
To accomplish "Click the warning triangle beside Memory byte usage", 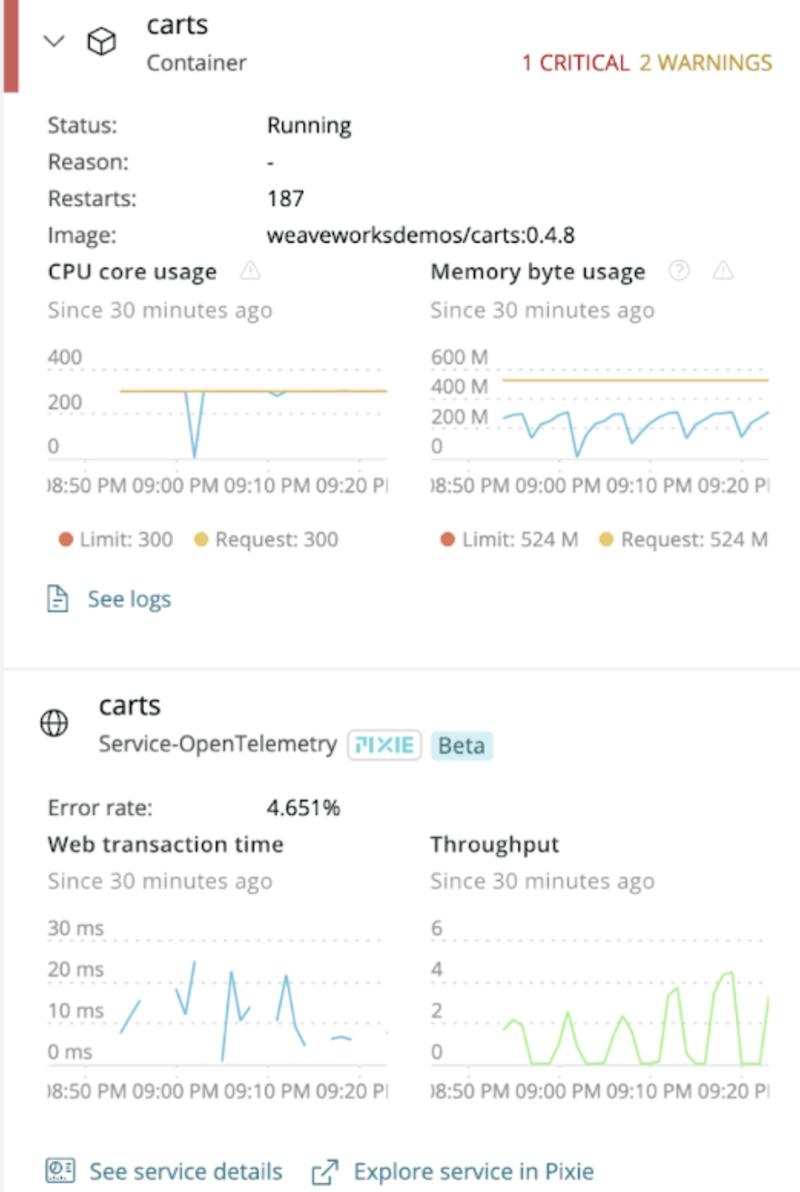I will [723, 271].
